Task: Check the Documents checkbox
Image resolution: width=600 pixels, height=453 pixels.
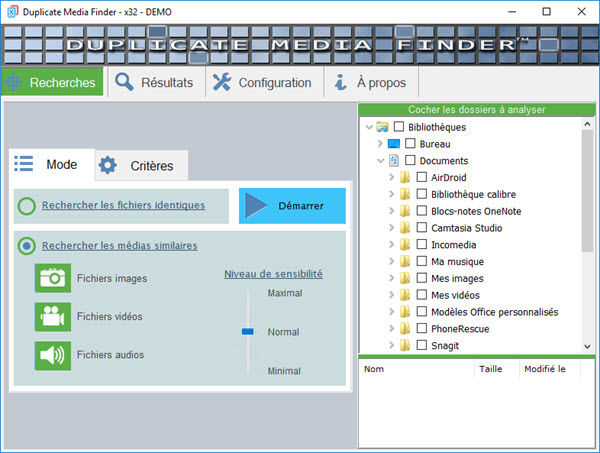Action: pyautogui.click(x=410, y=160)
